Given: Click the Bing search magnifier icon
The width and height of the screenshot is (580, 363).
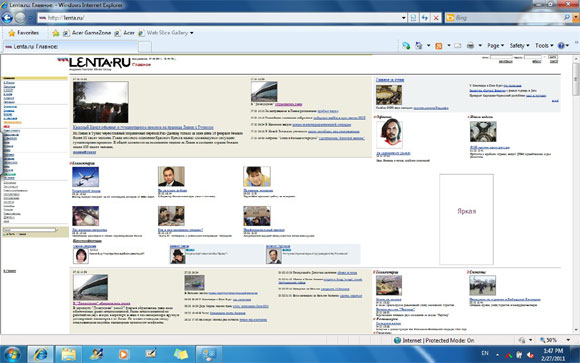Looking at the screenshot, I should (566, 17).
